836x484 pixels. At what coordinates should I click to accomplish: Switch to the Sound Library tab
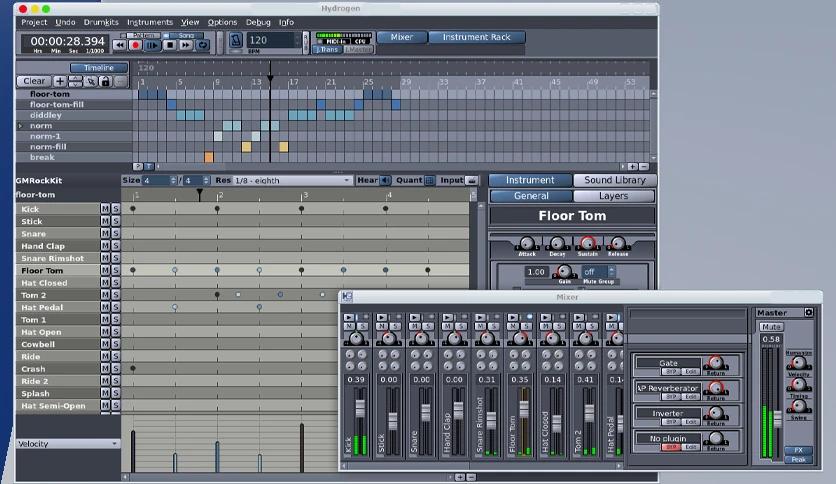point(614,181)
